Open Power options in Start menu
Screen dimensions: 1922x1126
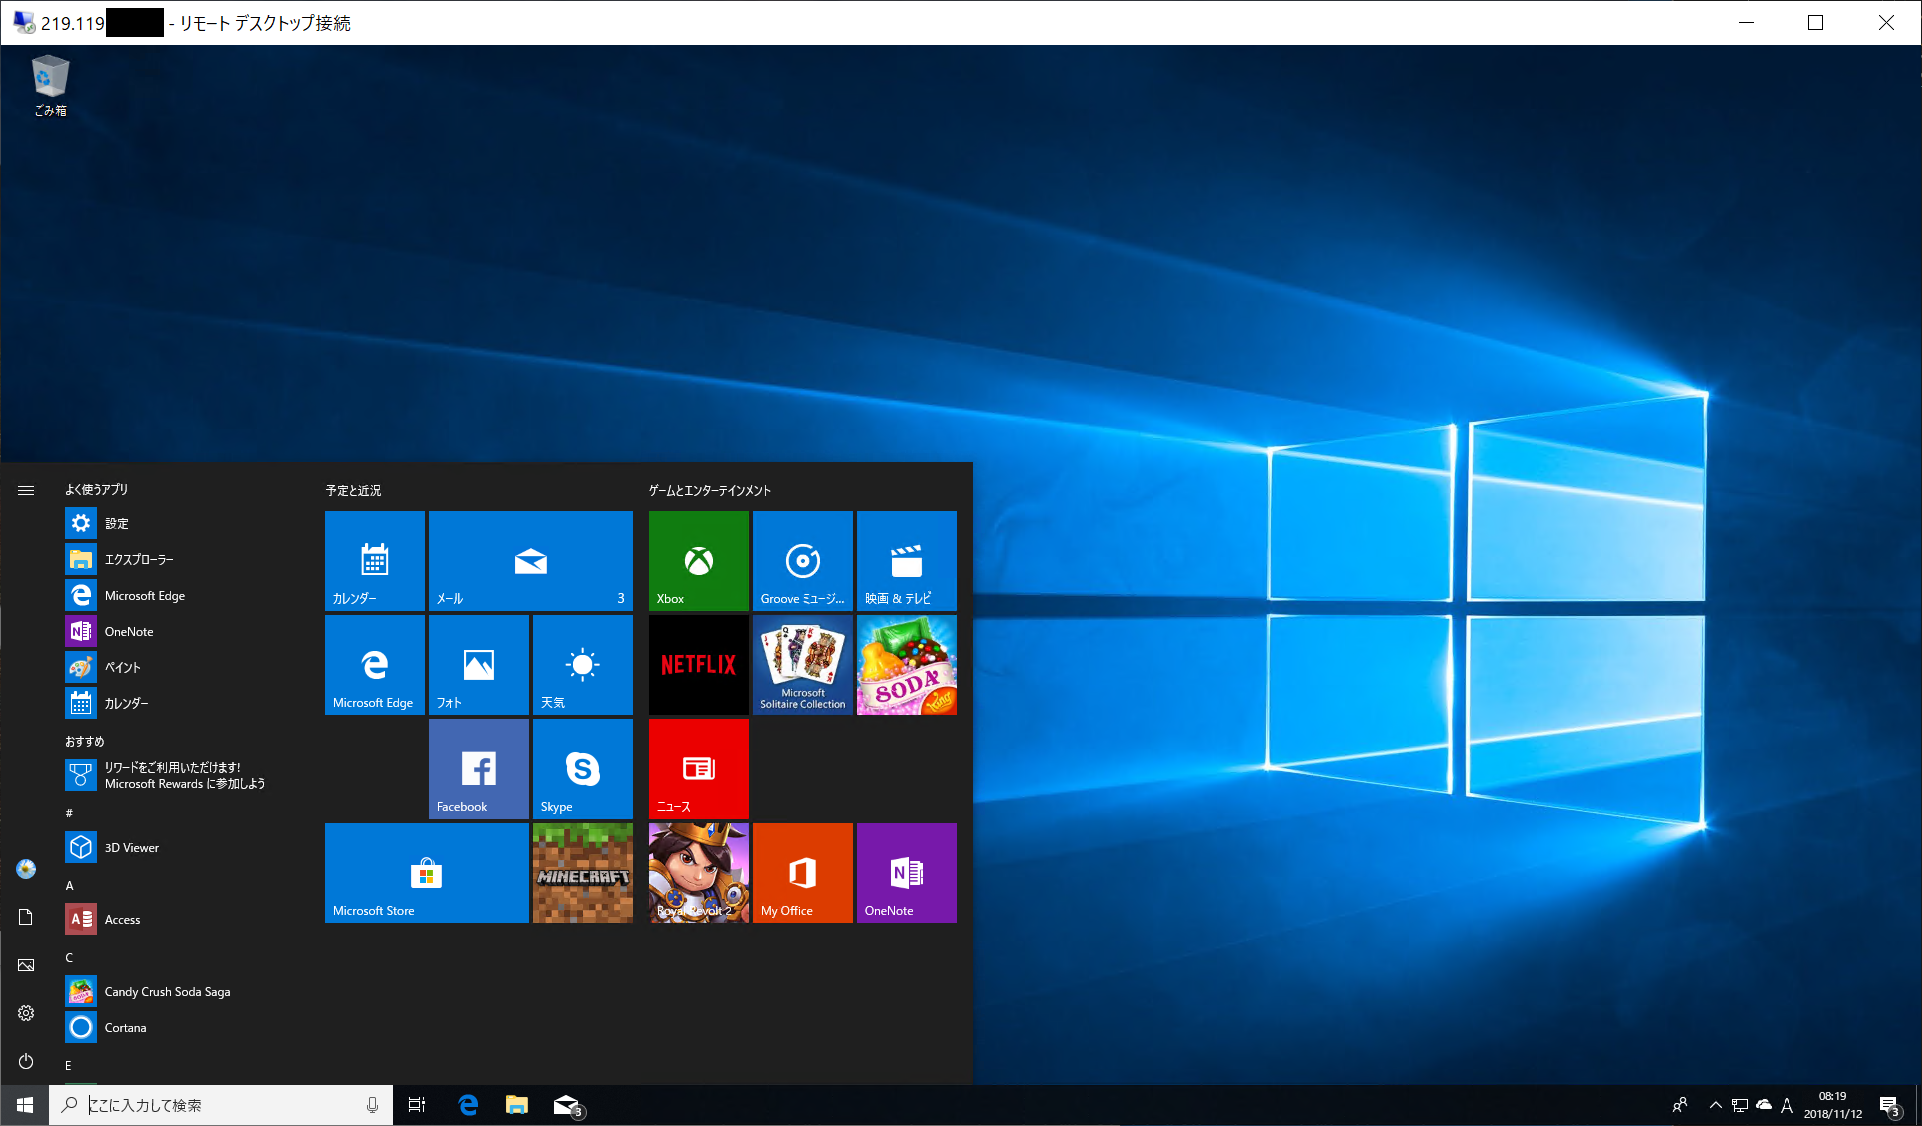tap(26, 1061)
